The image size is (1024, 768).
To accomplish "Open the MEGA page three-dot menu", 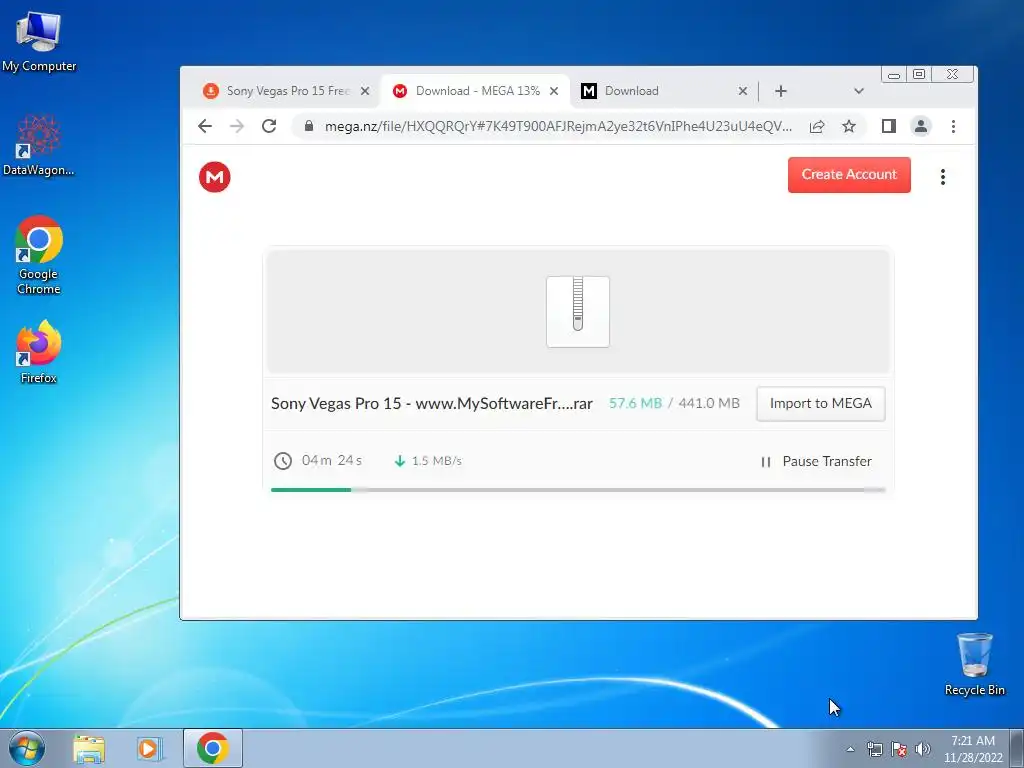I will [942, 176].
